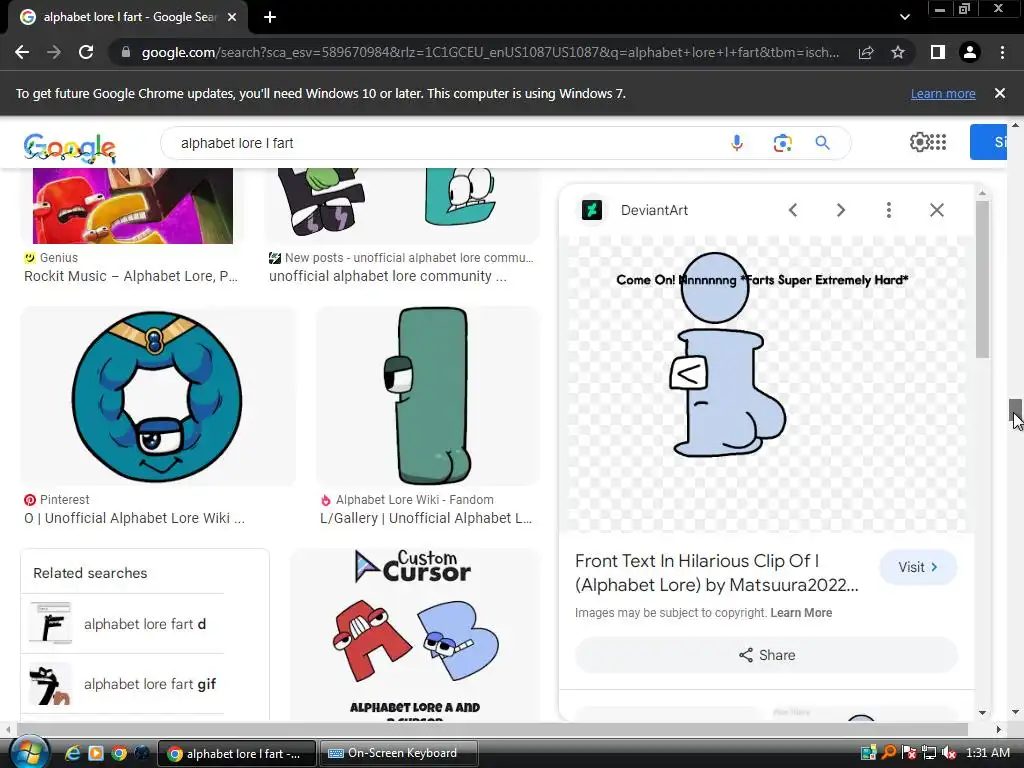Toggle the Chrome side panel

(938, 52)
